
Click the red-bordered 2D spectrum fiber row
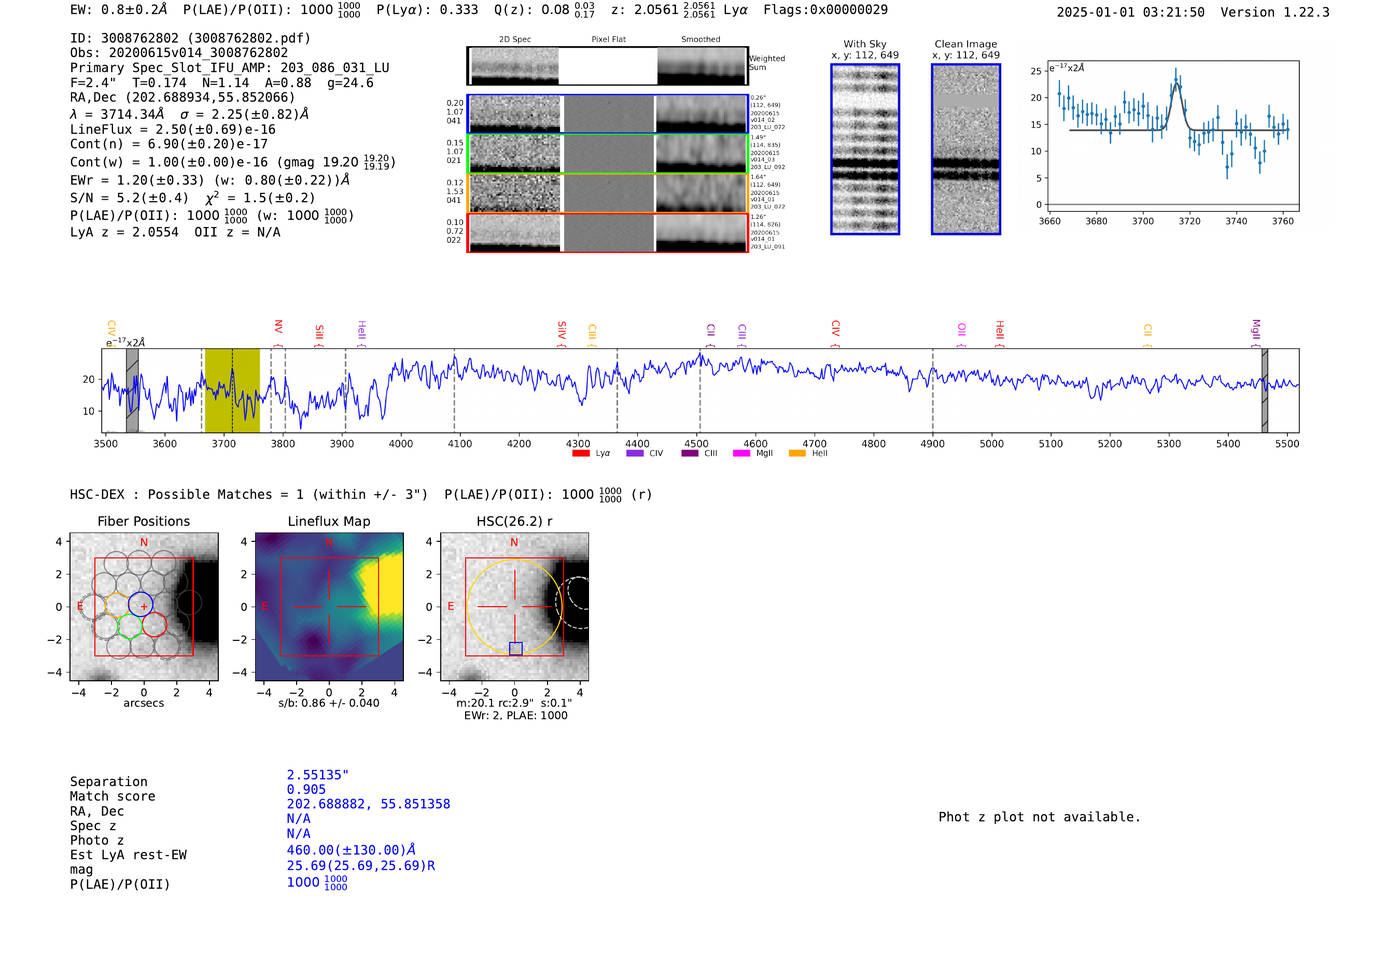coord(608,233)
